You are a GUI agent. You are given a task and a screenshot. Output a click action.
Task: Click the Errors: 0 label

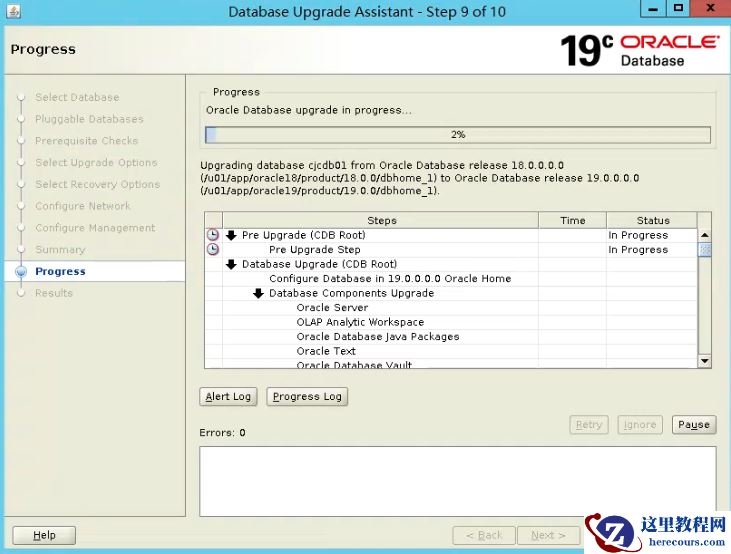click(x=222, y=433)
